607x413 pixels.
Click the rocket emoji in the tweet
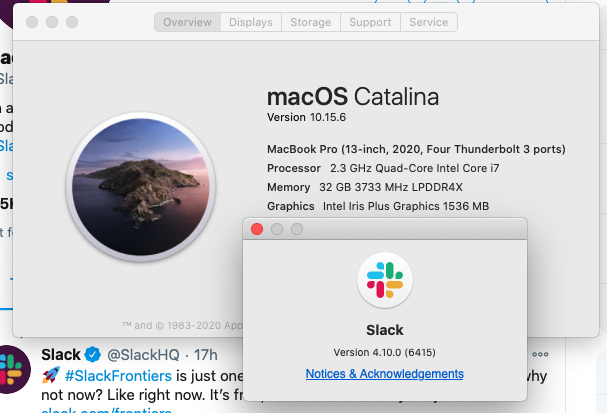click(51, 375)
